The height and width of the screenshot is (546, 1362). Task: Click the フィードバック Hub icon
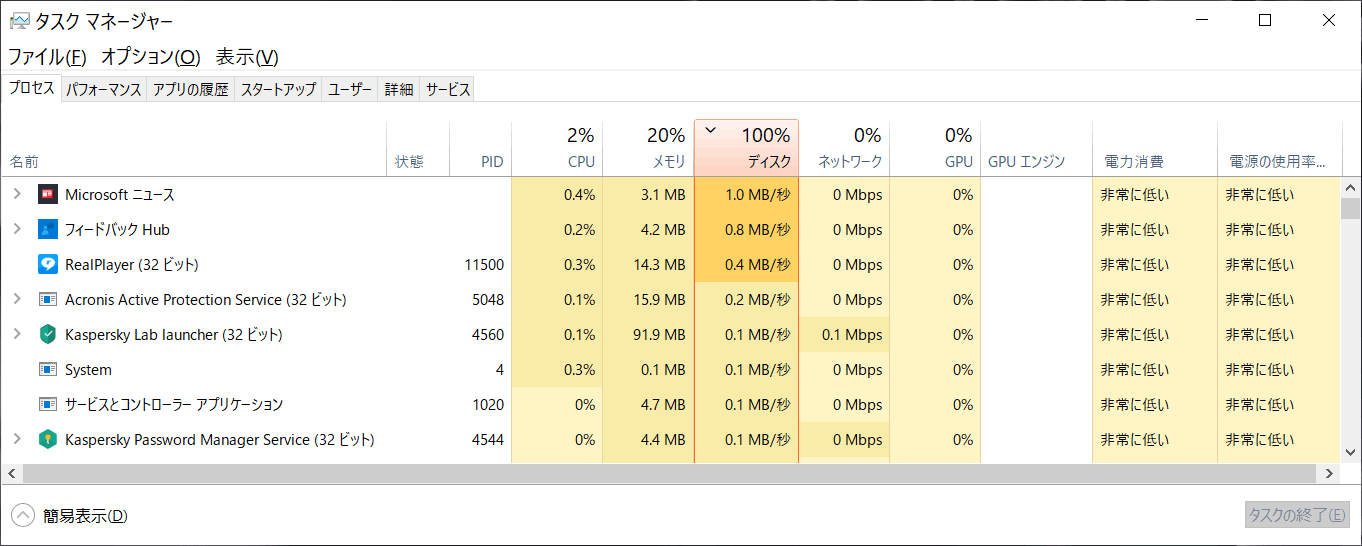coord(48,229)
